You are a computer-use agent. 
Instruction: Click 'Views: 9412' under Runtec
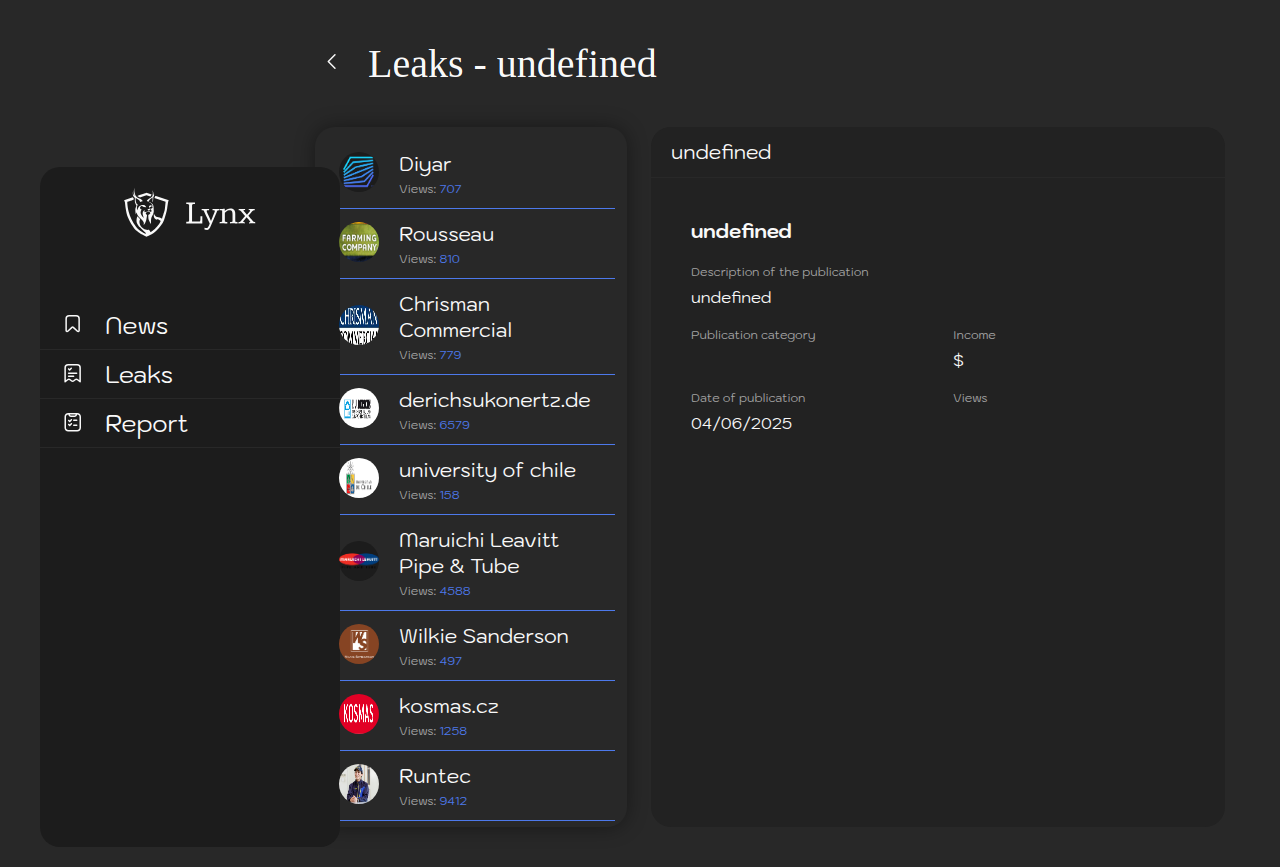tap(433, 801)
